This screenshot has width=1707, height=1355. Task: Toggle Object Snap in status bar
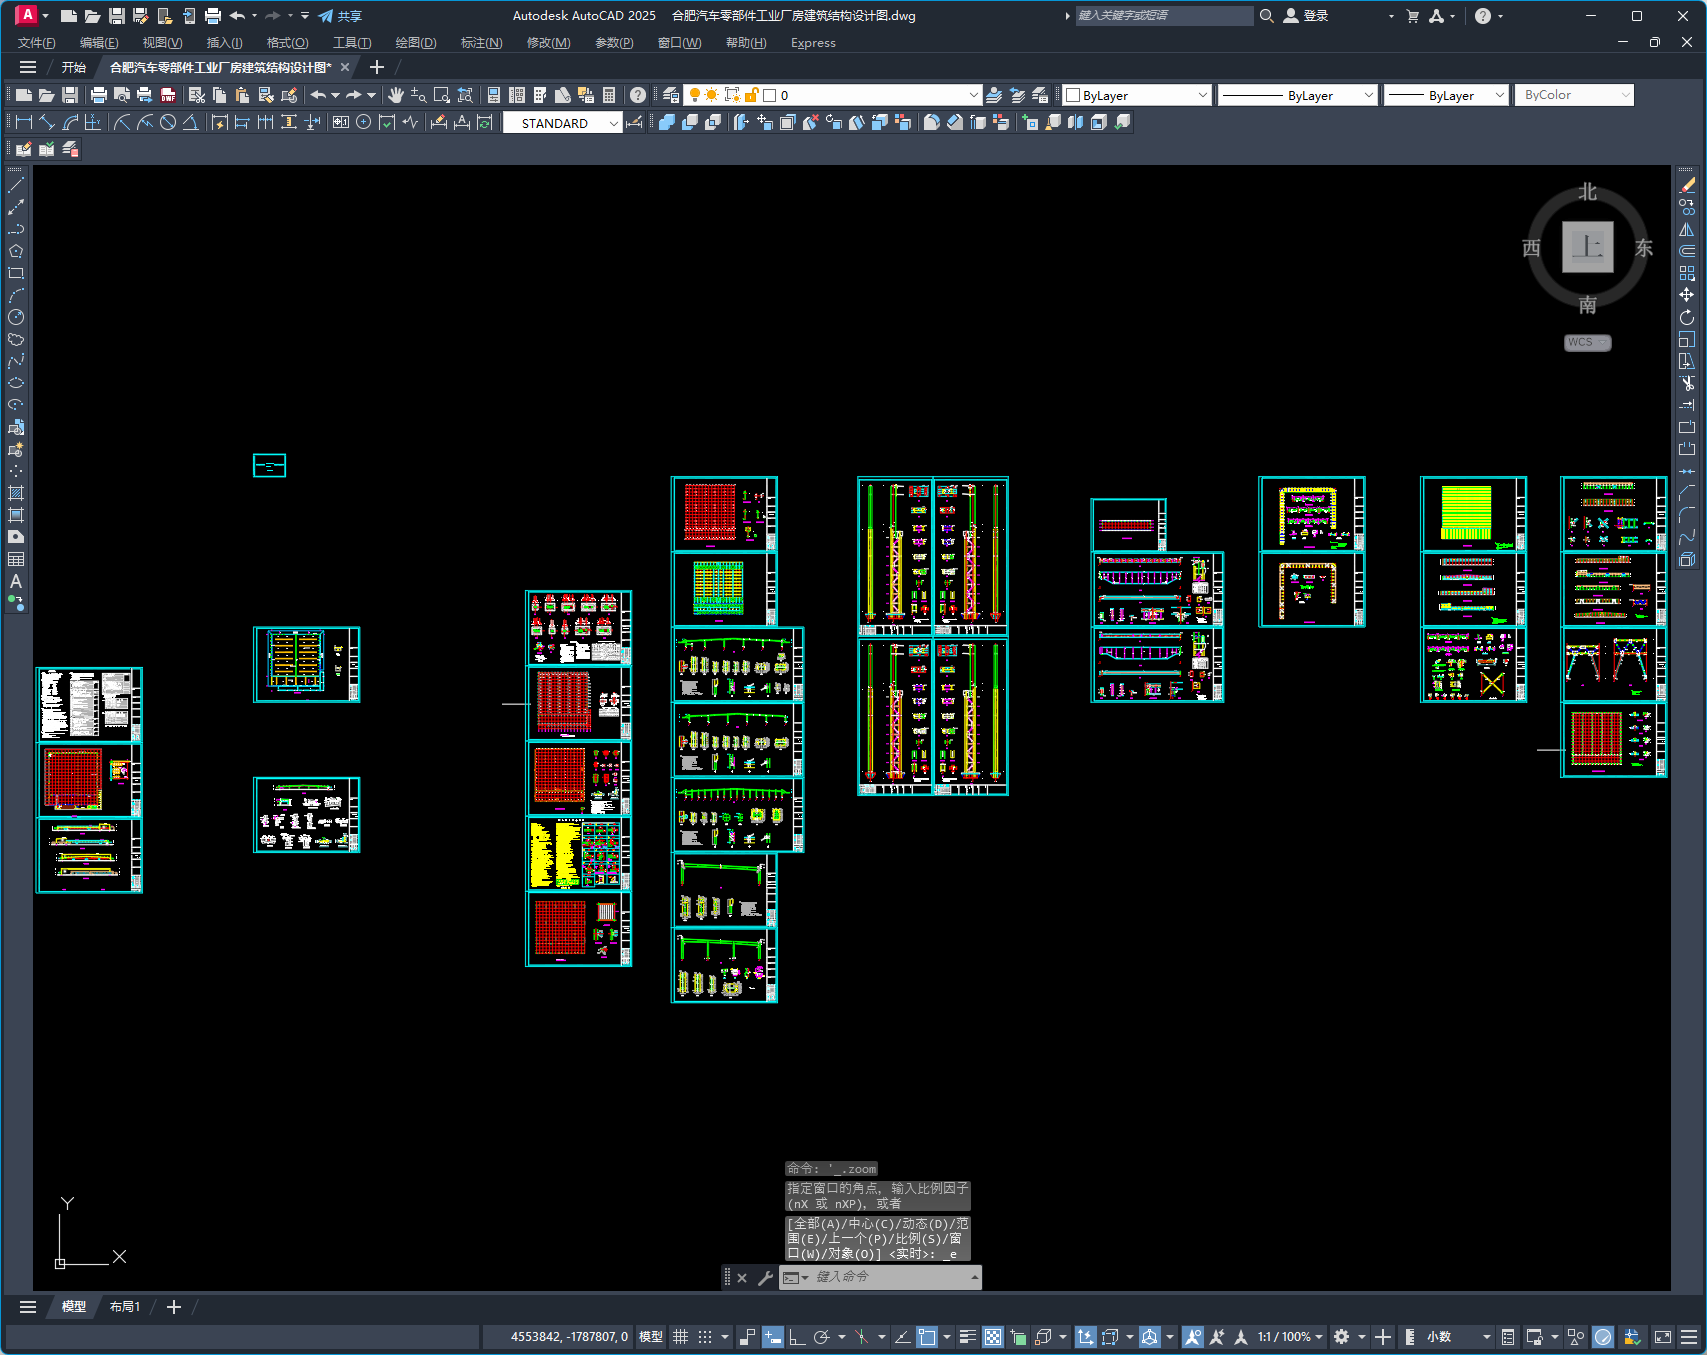pyautogui.click(x=927, y=1337)
